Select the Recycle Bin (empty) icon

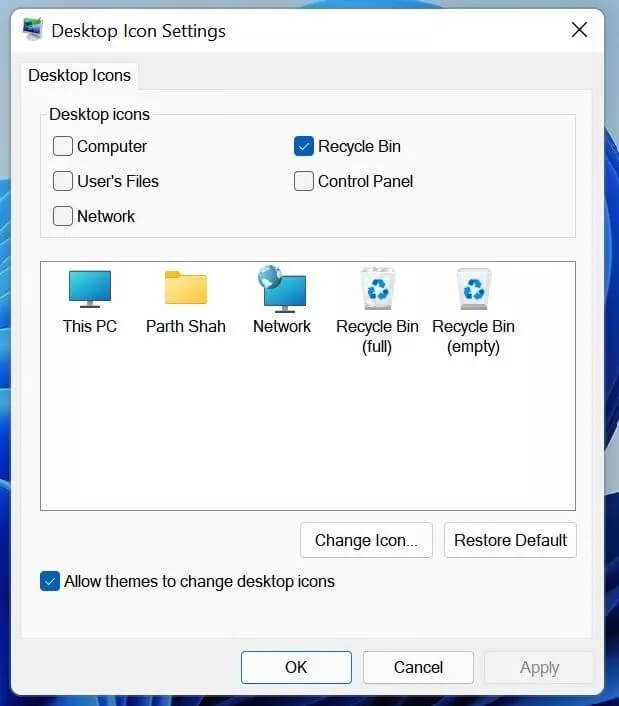(474, 289)
